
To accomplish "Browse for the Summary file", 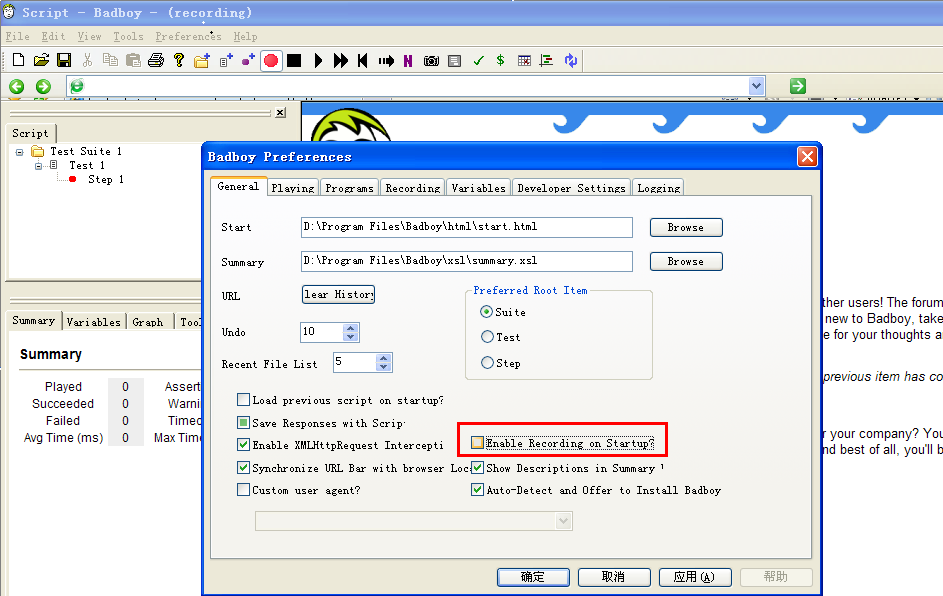I will (686, 262).
